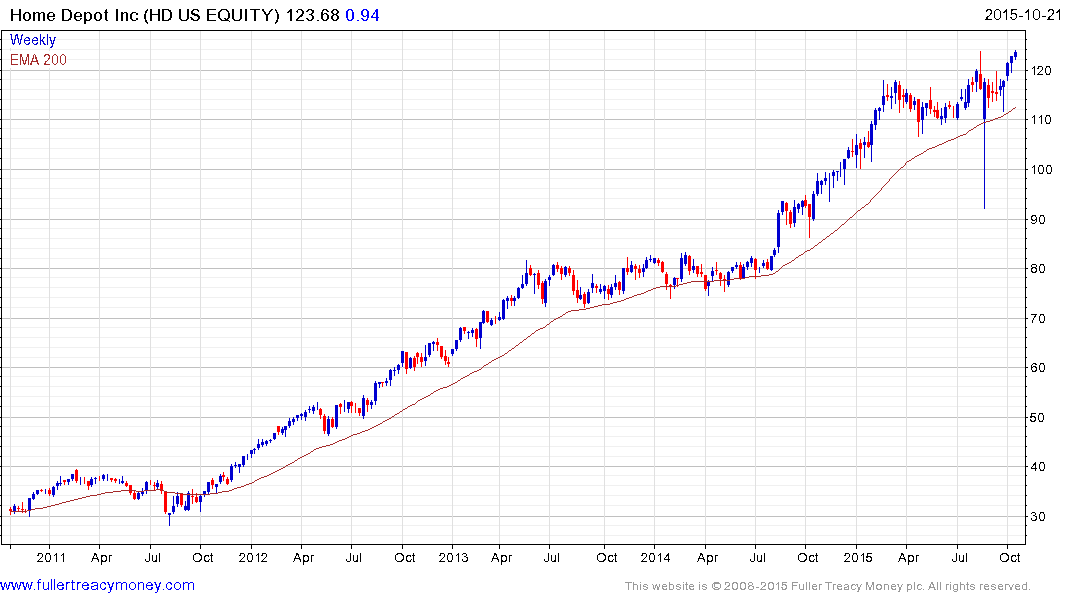Screen dimensions: 1075x600
Task: Click the 2014 x-axis label
Action: (x=655, y=557)
